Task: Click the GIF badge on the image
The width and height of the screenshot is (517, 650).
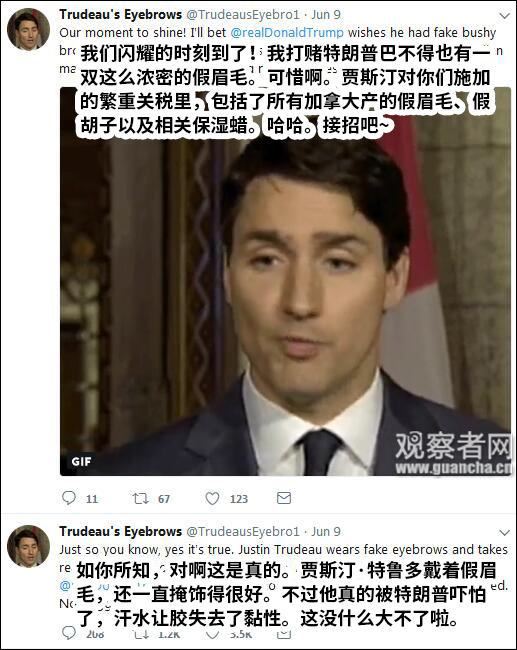Action: point(81,461)
